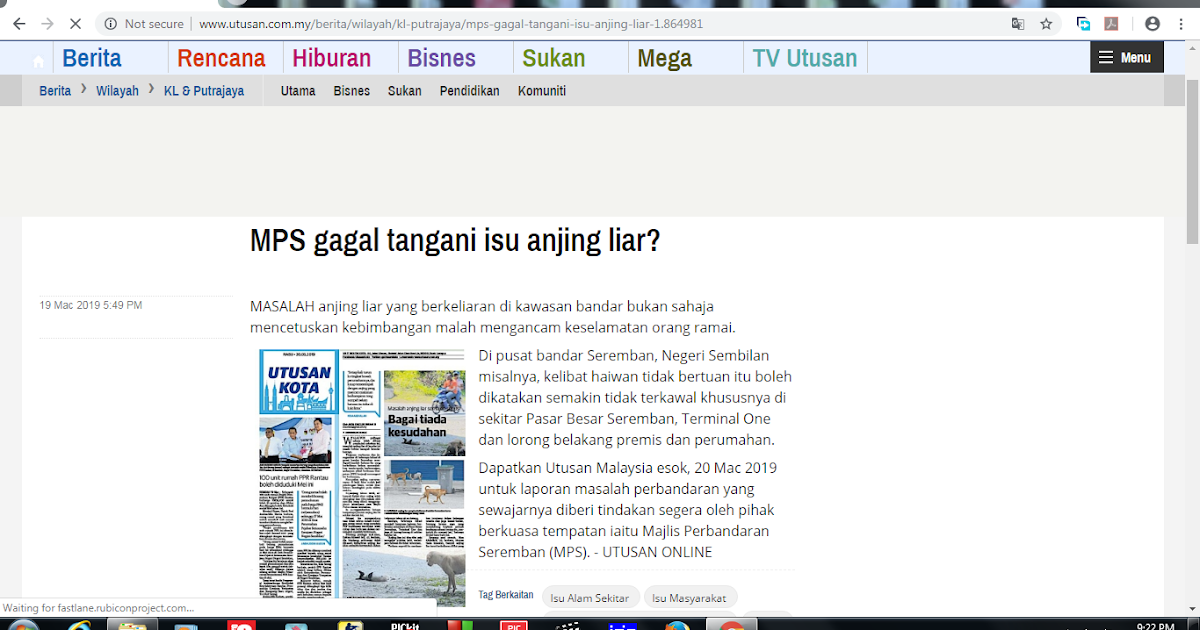Viewport: 1200px width, 630px height.
Task: Open the blue screen-share extension icon
Action: (1083, 23)
